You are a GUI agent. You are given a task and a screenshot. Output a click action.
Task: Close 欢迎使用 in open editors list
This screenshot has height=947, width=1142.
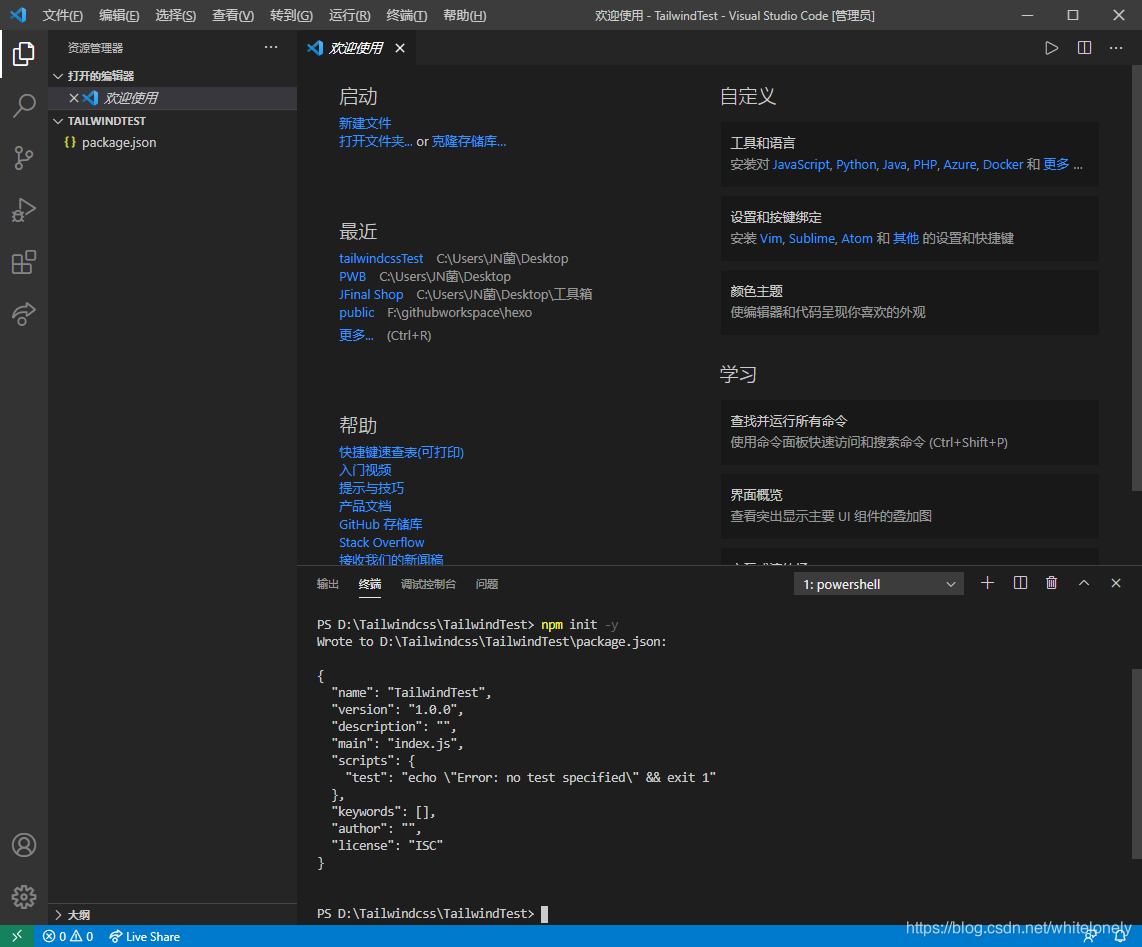tap(74, 98)
